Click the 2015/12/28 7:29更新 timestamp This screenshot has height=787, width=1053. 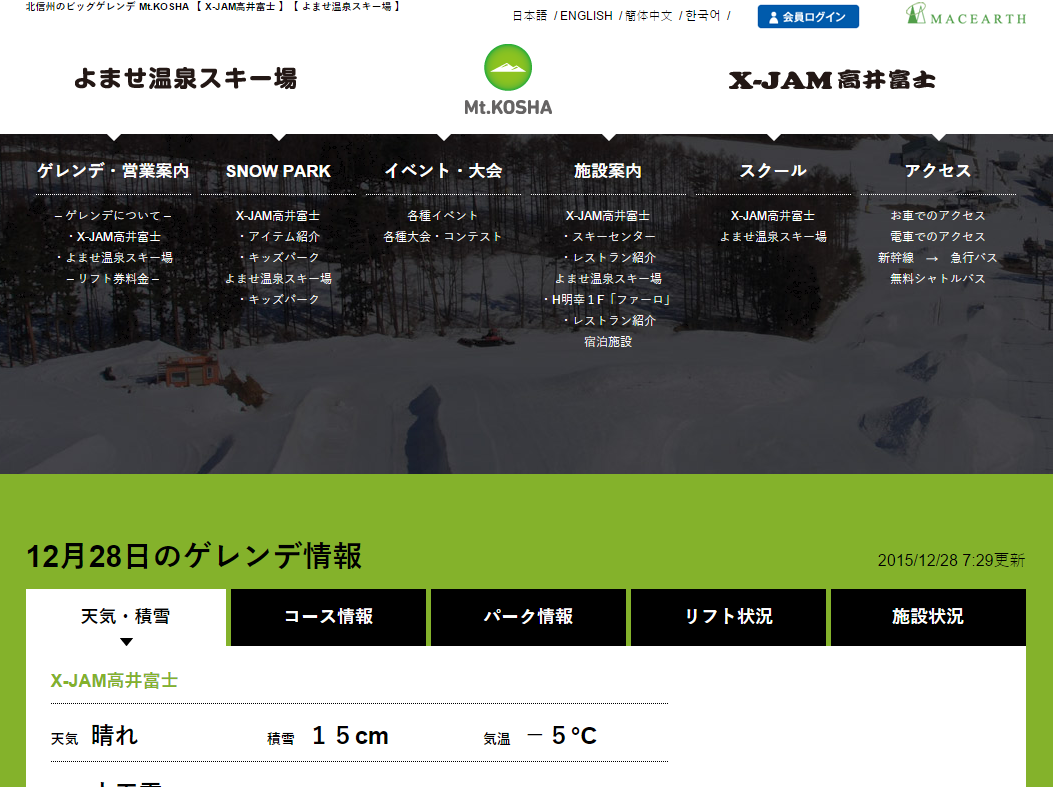pyautogui.click(x=952, y=560)
